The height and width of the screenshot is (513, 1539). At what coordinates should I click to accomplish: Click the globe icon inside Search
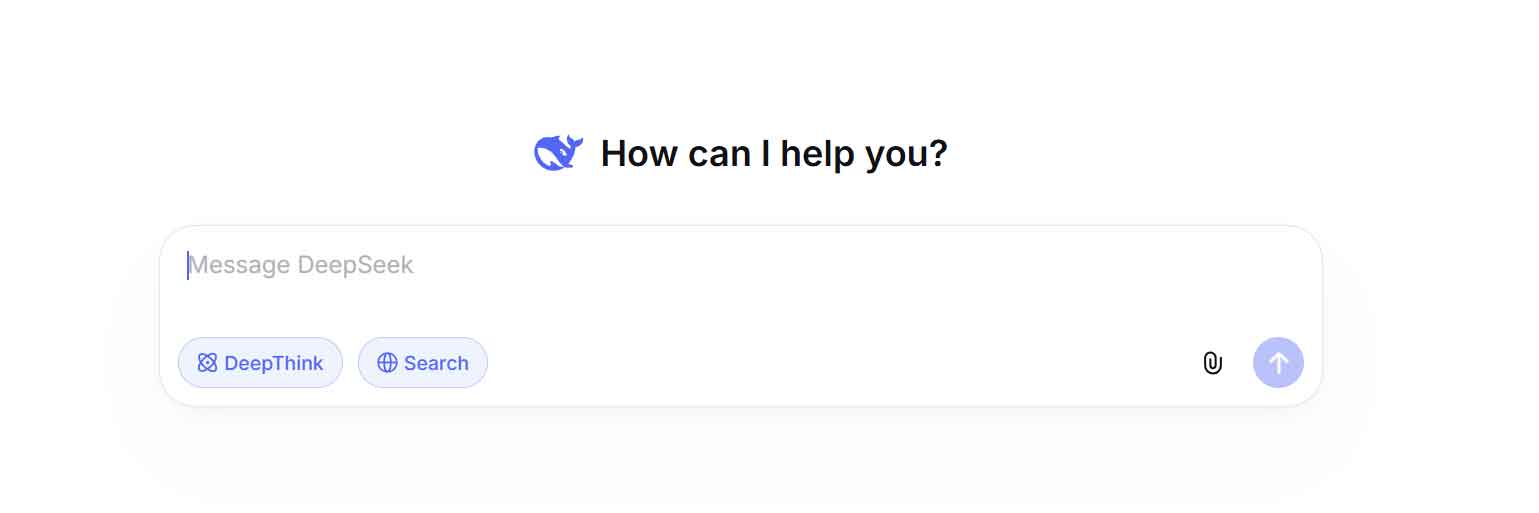(387, 363)
